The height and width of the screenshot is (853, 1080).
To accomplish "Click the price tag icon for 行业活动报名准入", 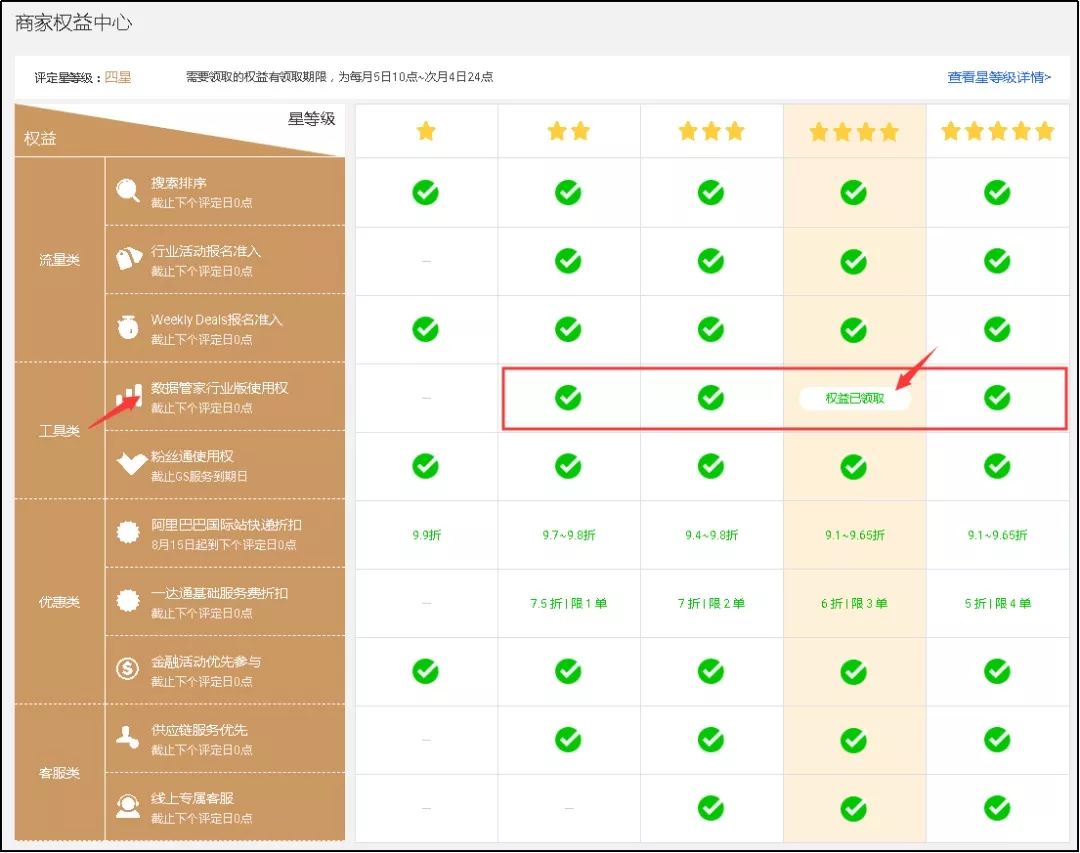I will [126, 258].
